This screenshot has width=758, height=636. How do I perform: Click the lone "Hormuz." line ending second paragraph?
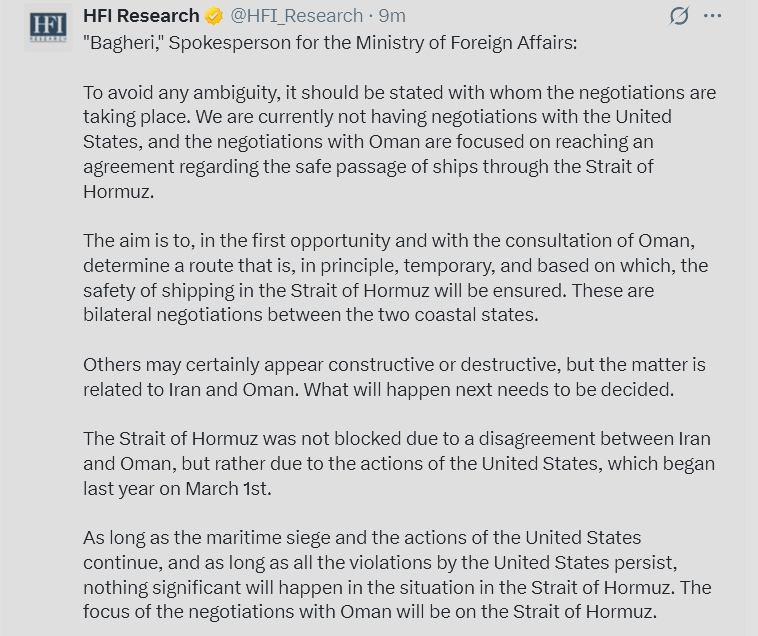pos(118,191)
